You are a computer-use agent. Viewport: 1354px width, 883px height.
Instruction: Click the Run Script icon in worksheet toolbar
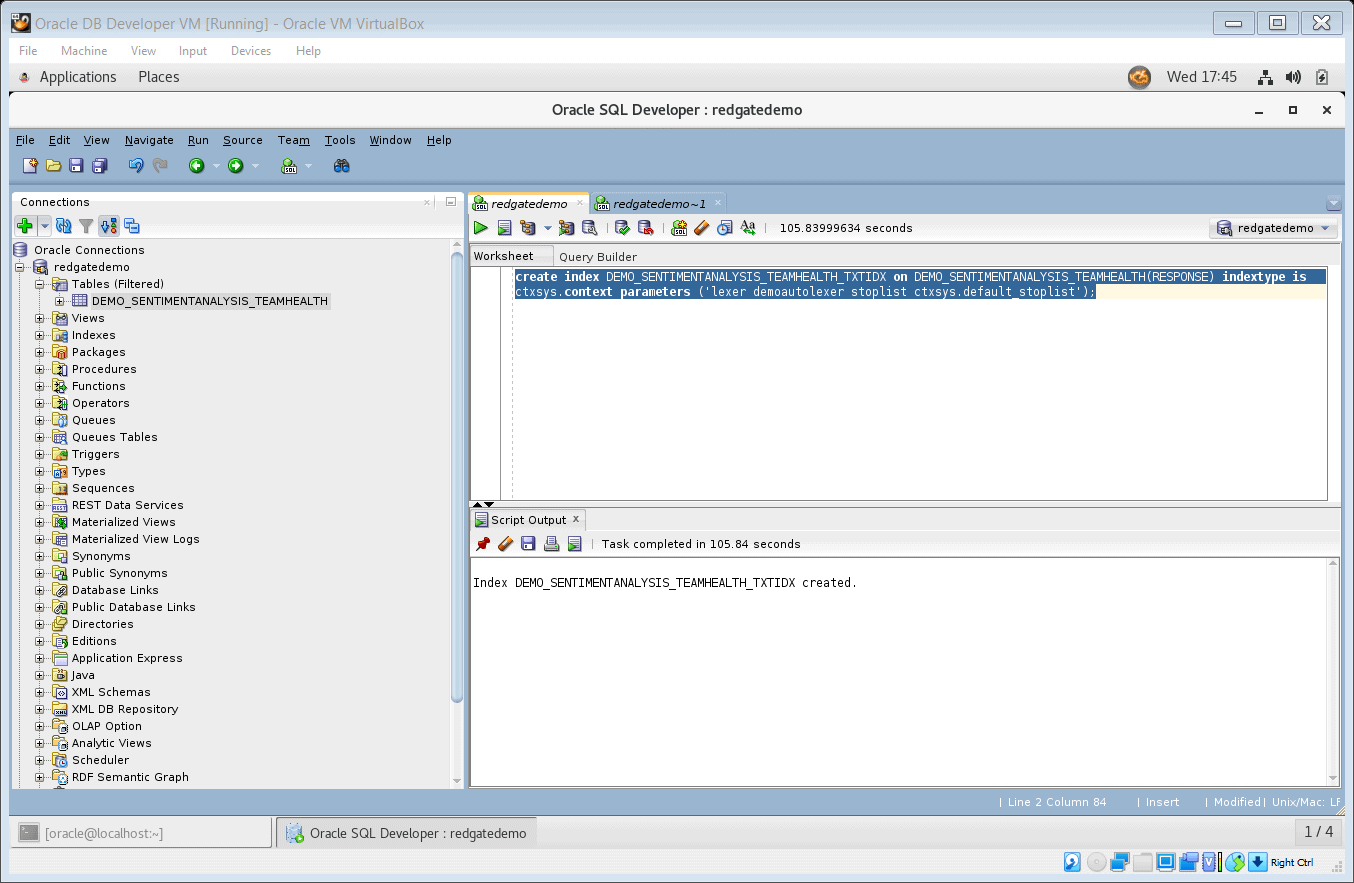click(x=504, y=228)
